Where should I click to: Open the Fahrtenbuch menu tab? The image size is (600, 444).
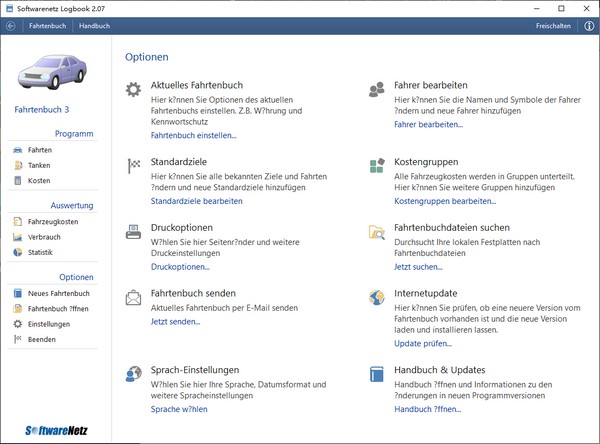47,25
